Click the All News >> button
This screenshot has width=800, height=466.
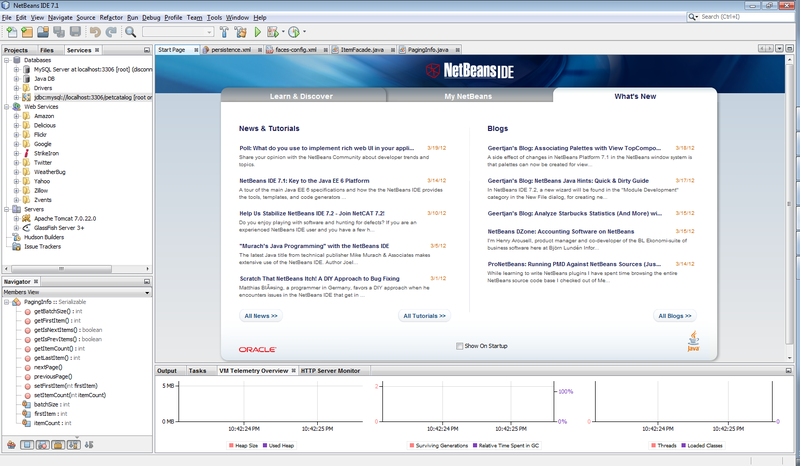pyautogui.click(x=261, y=316)
